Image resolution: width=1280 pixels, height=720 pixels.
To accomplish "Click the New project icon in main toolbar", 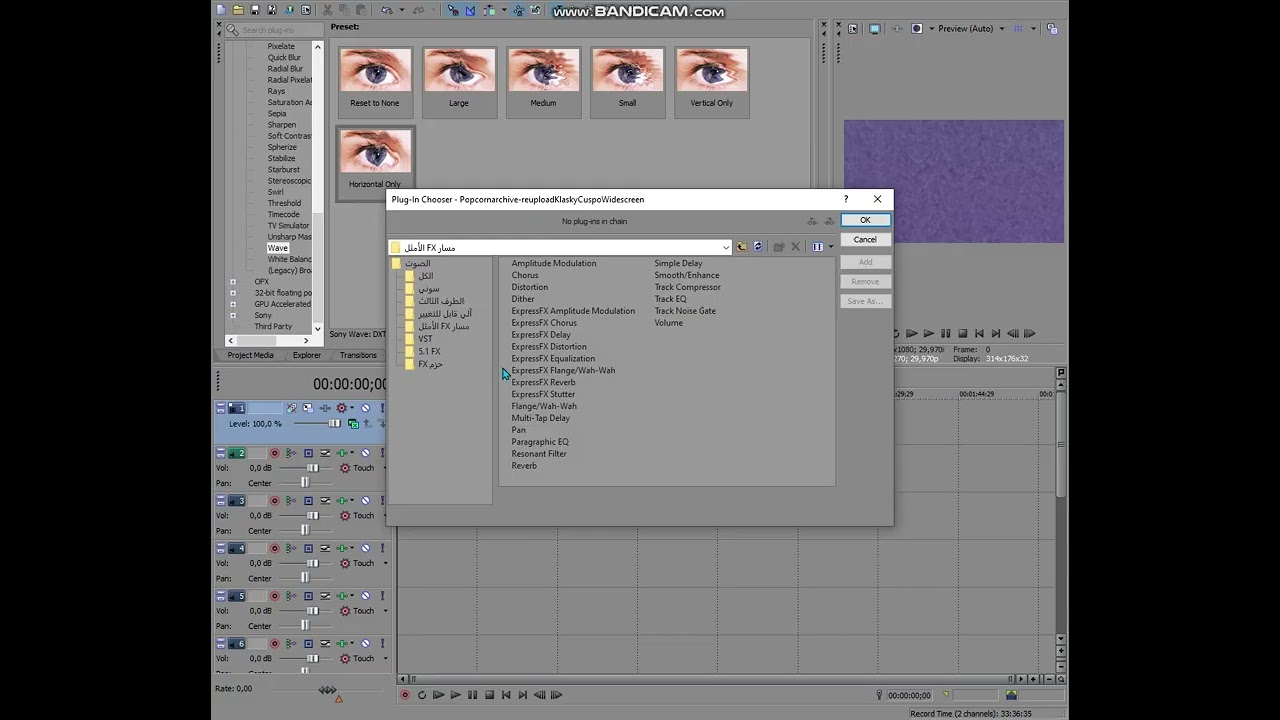I will pyautogui.click(x=221, y=10).
